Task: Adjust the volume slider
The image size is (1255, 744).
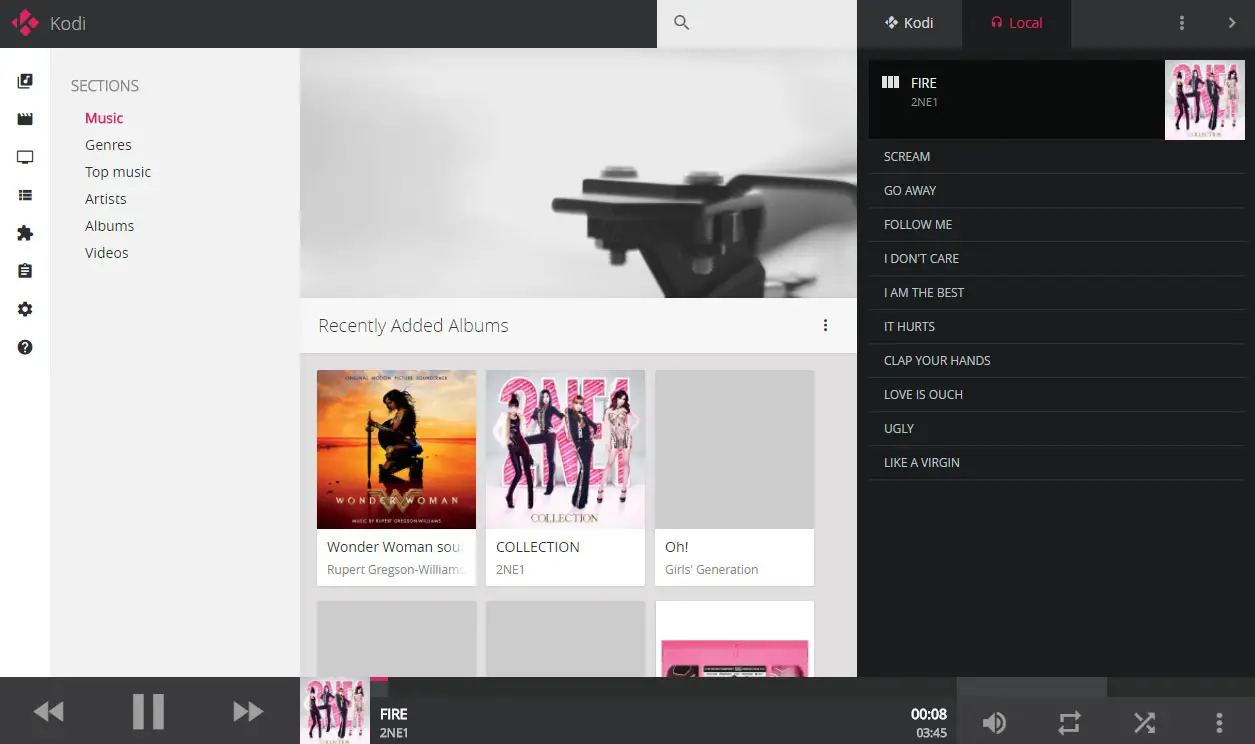Action: coord(1106,687)
